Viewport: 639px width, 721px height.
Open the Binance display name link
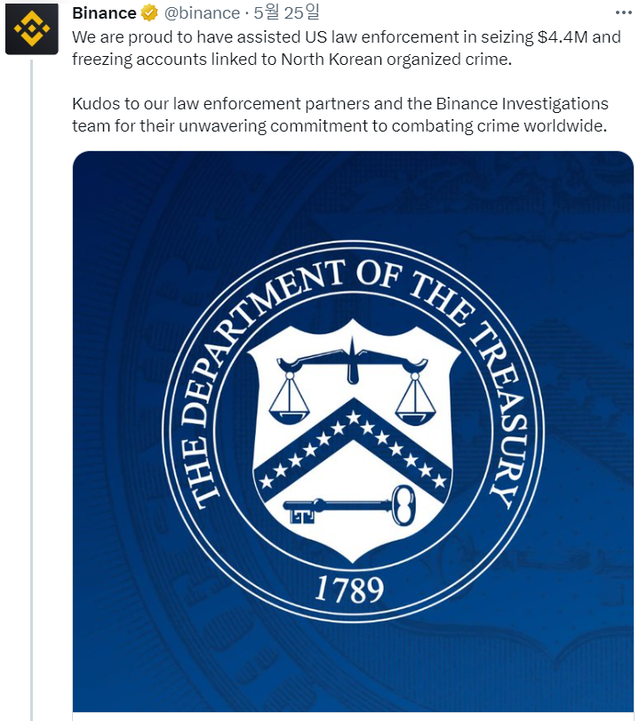(x=104, y=14)
